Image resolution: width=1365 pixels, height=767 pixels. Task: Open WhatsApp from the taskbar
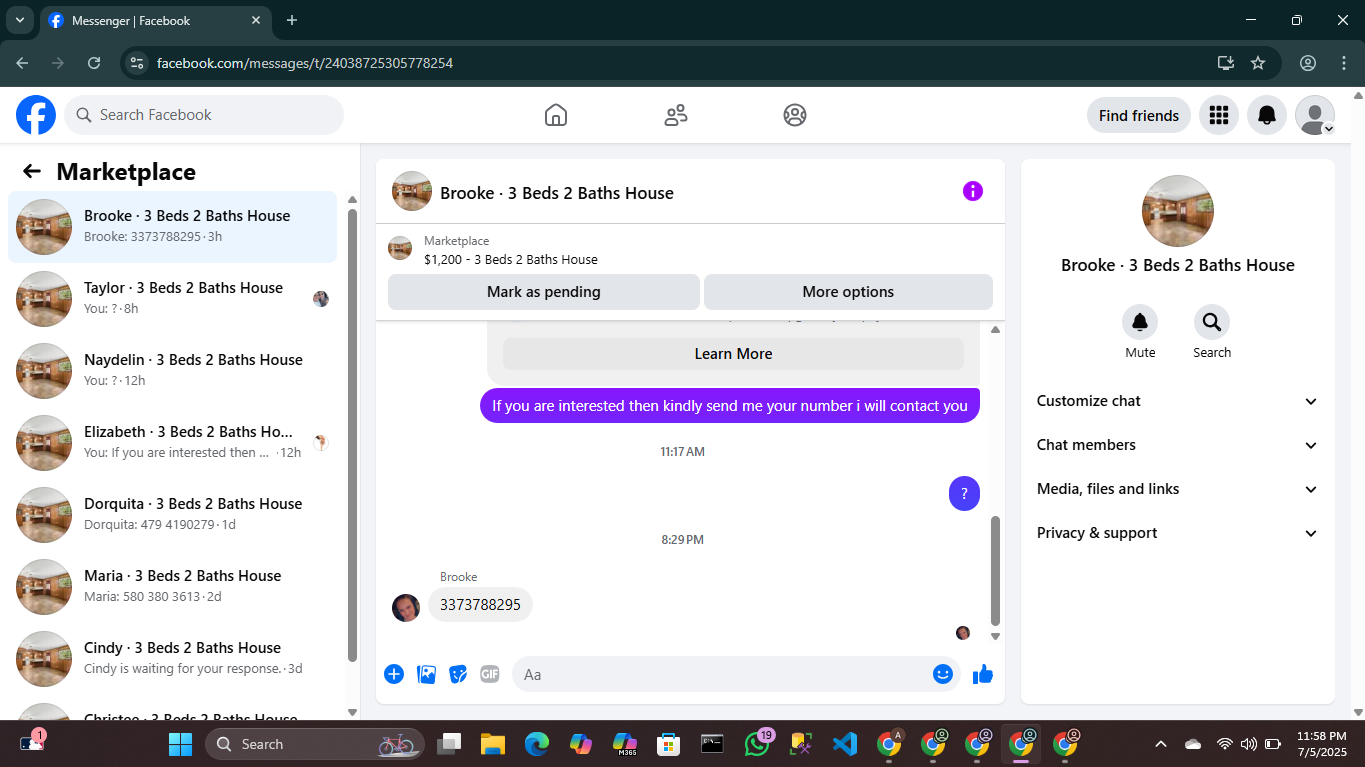coord(757,744)
